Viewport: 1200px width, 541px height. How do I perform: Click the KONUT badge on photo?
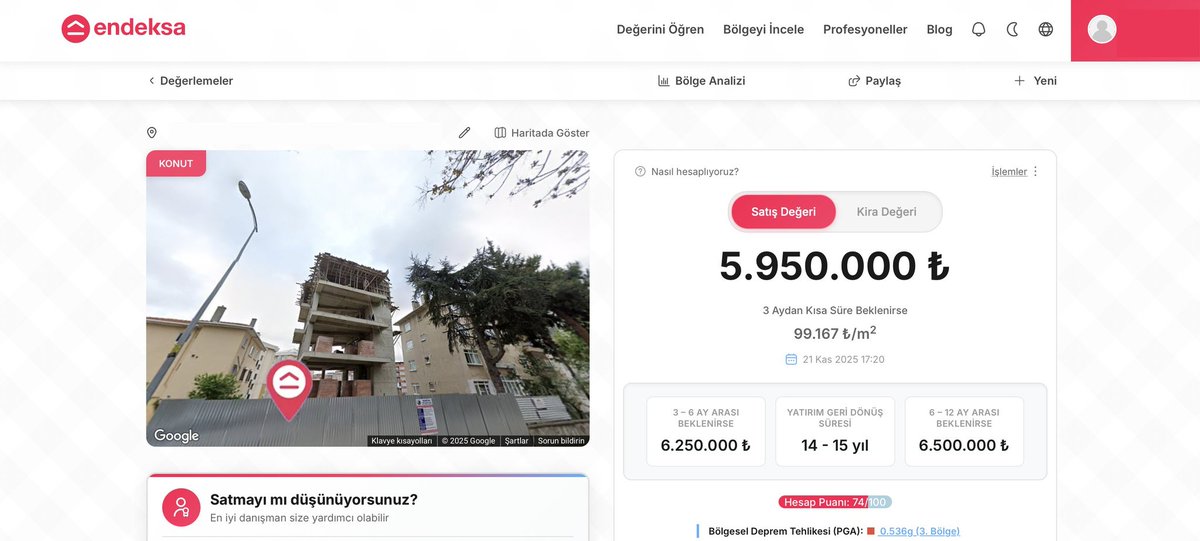[176, 163]
